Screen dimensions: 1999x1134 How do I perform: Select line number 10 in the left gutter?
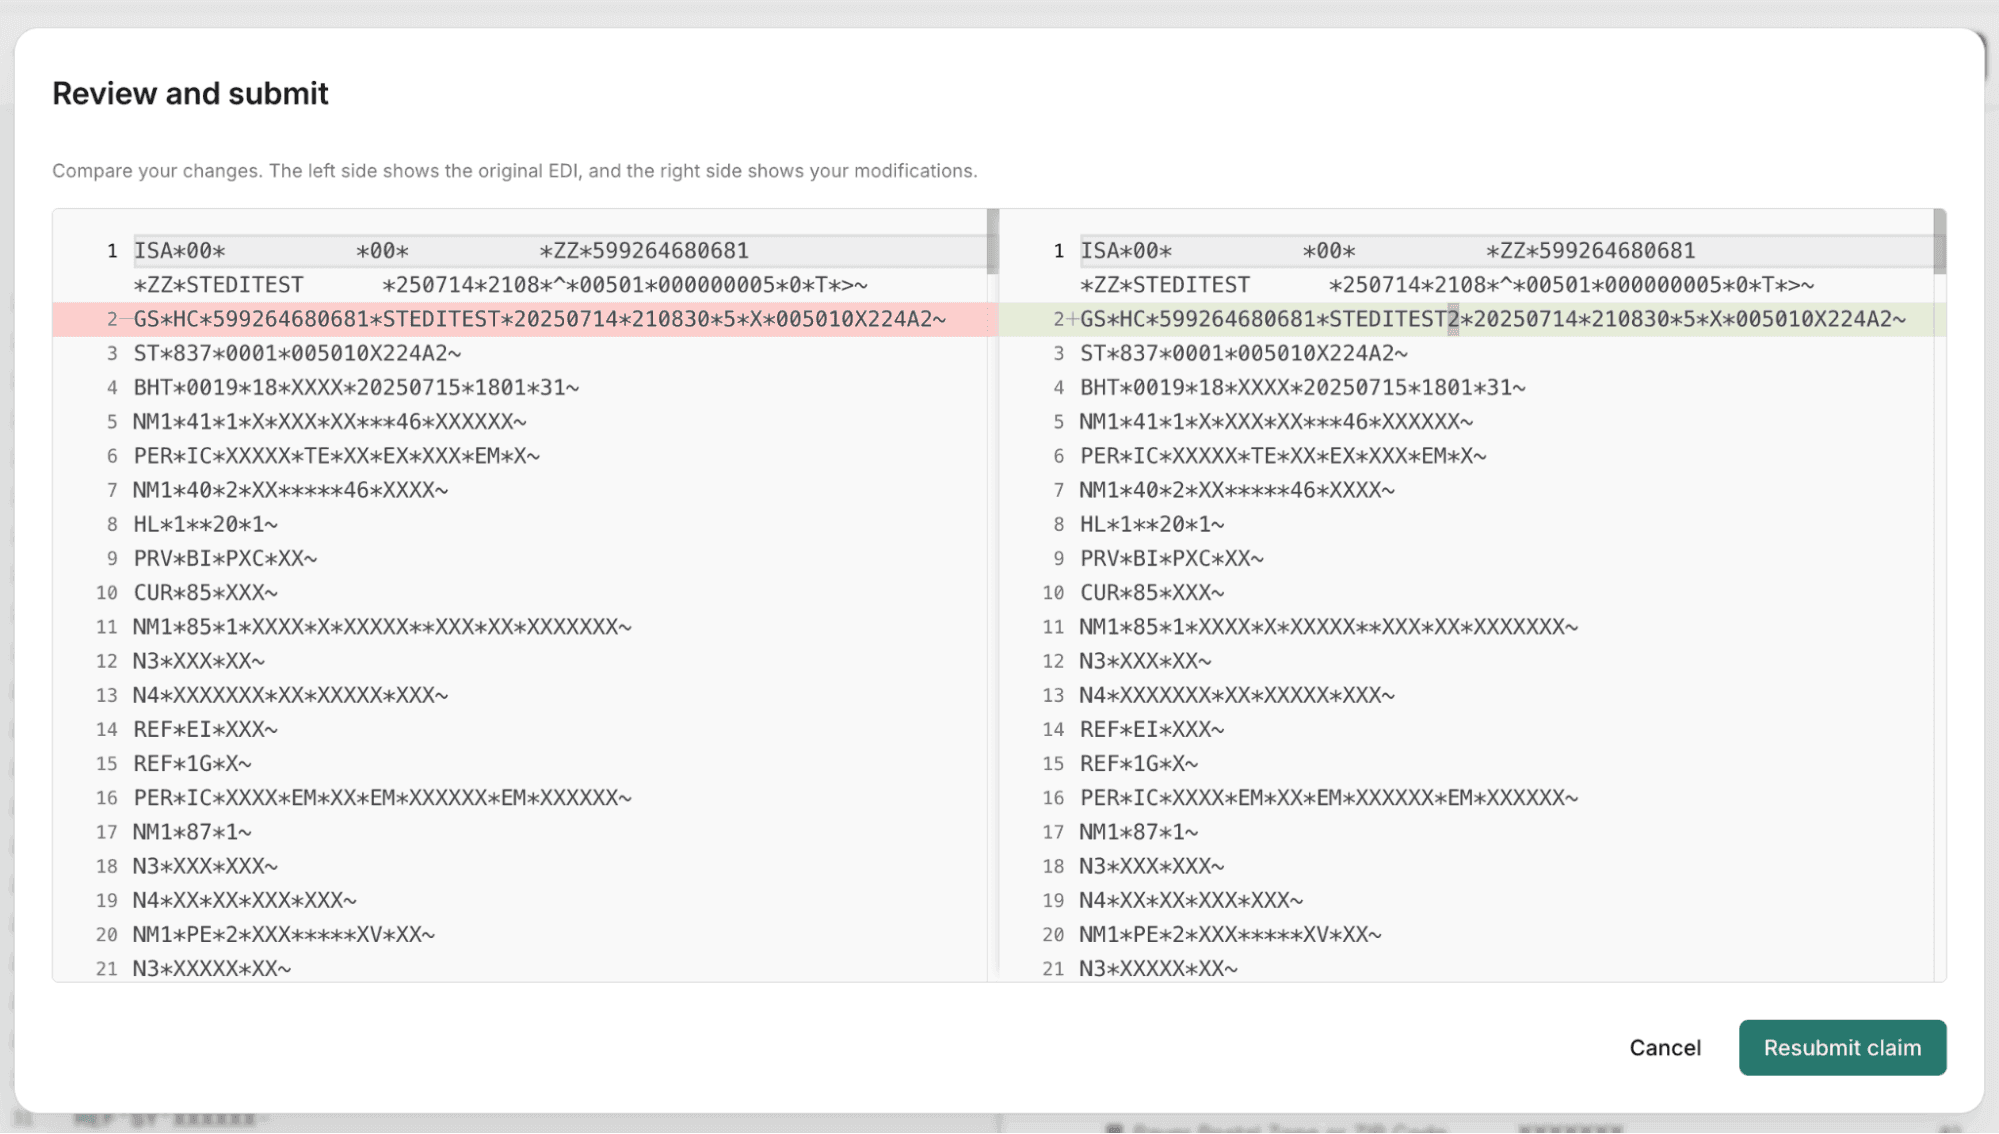point(106,592)
